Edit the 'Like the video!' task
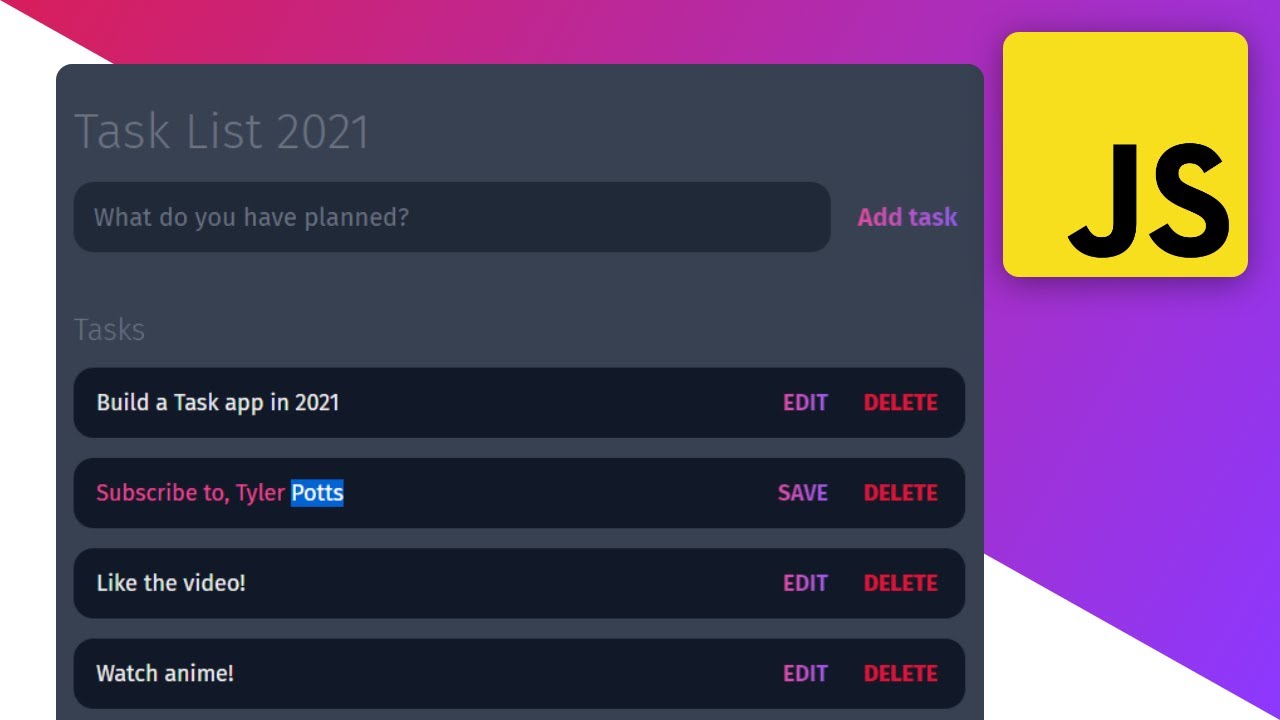This screenshot has width=1280, height=720. 805,583
